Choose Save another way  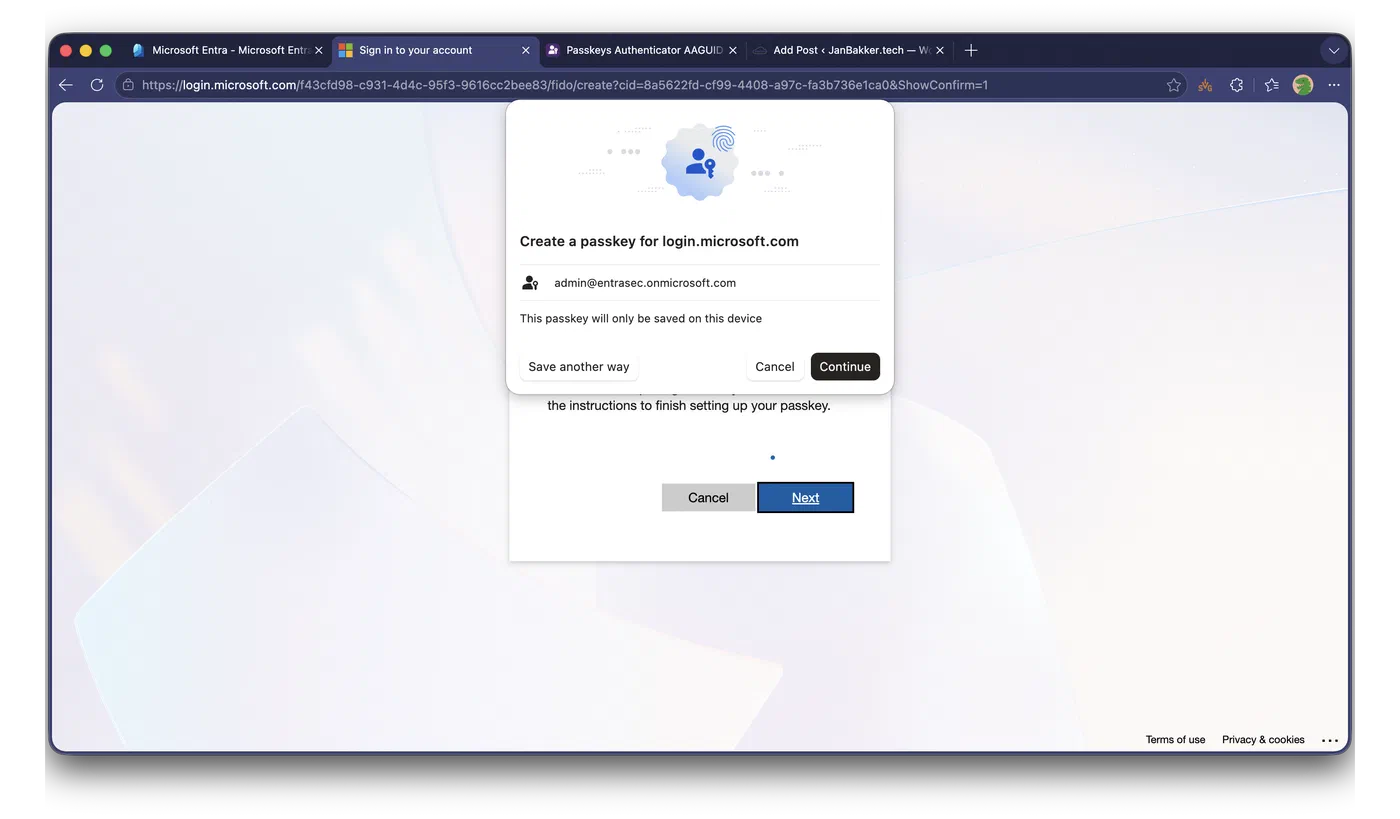click(579, 367)
